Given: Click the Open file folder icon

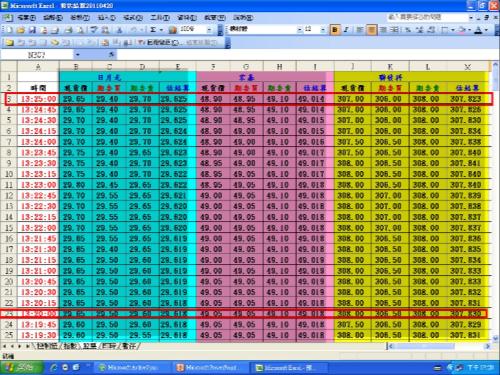Looking at the screenshot, I should pyautogui.click(x=21, y=30).
